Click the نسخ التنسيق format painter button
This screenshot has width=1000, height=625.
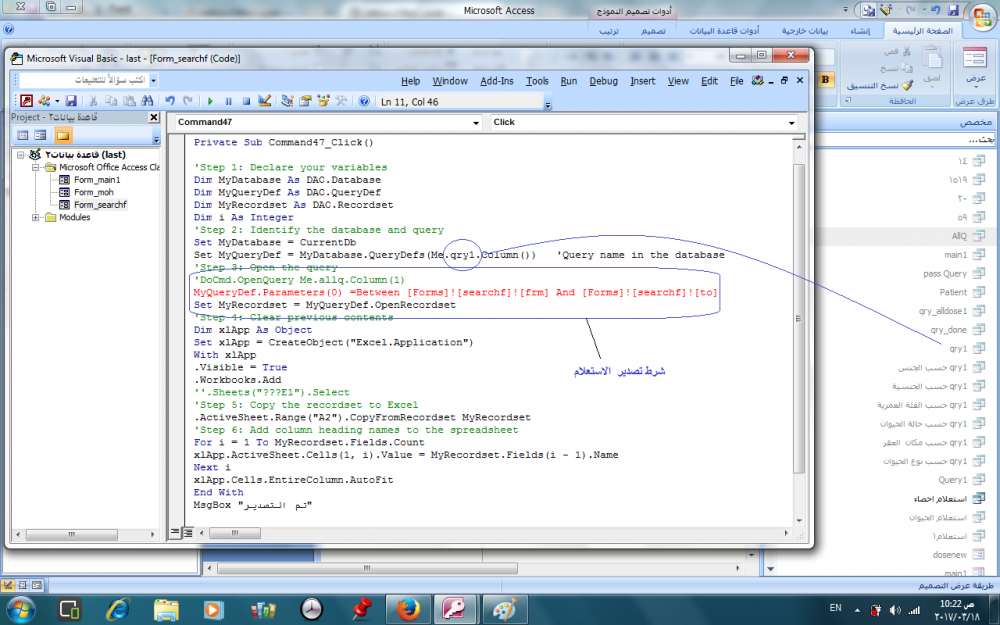[x=880, y=85]
